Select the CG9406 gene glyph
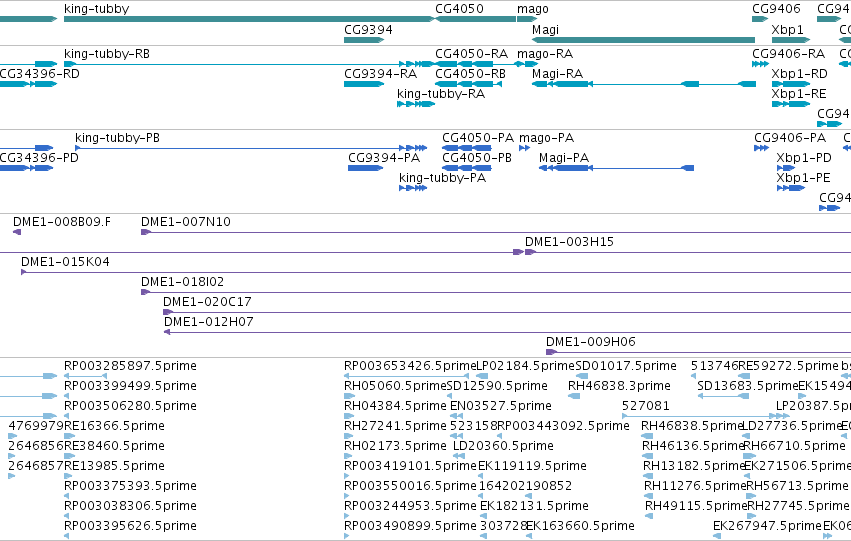The height and width of the screenshot is (541, 851). click(x=760, y=19)
